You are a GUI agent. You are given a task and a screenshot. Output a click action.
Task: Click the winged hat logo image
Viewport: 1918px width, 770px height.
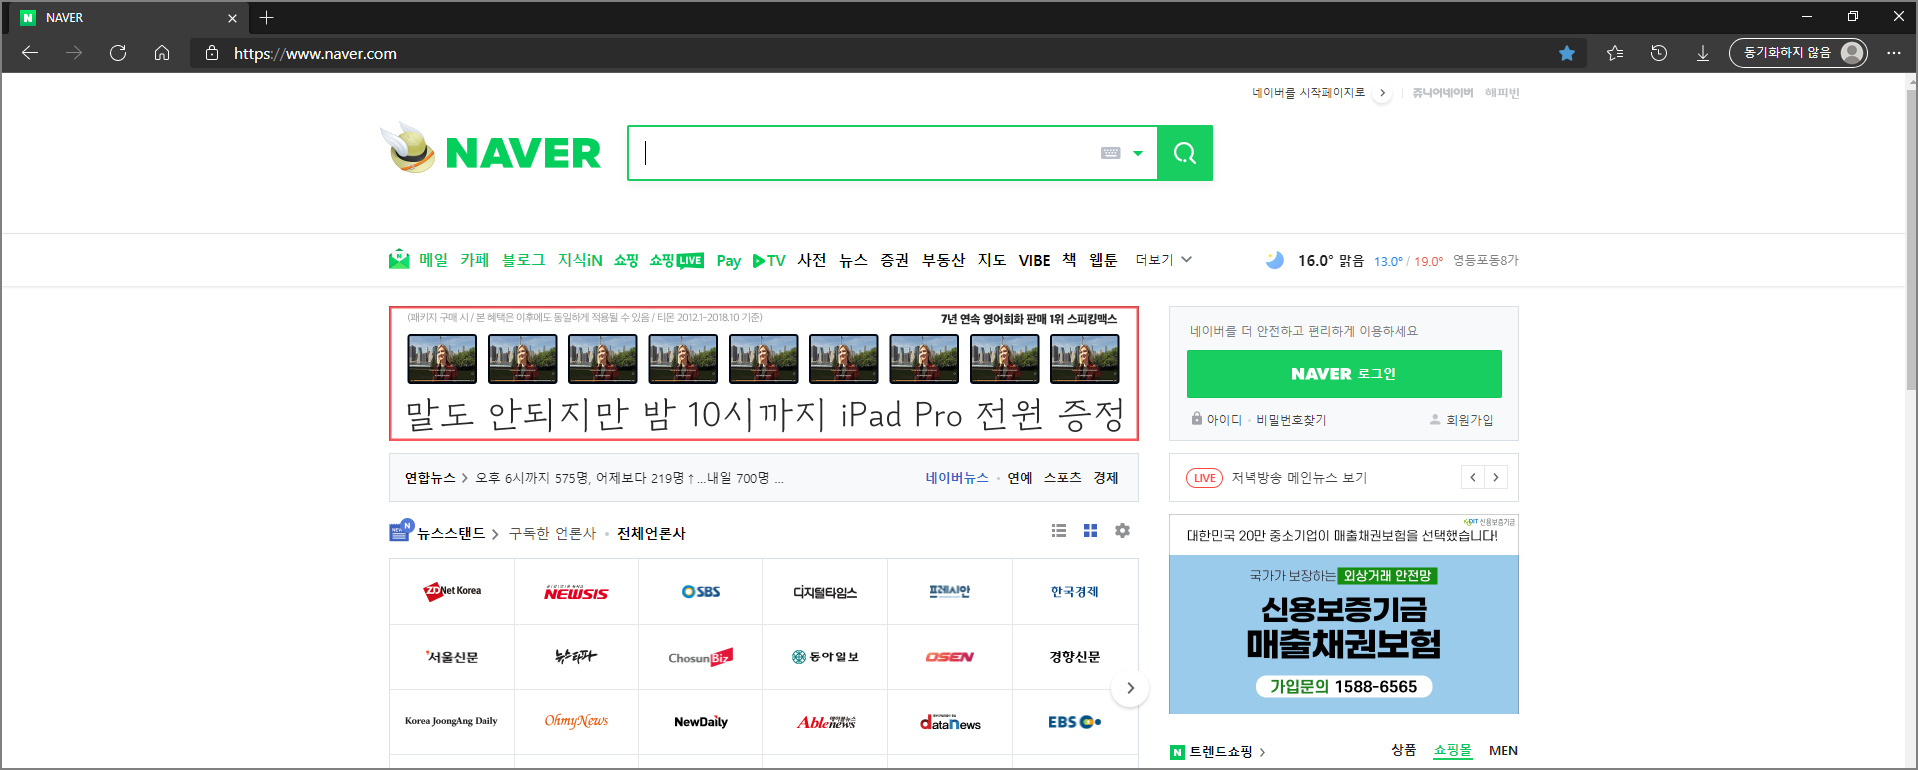(409, 148)
